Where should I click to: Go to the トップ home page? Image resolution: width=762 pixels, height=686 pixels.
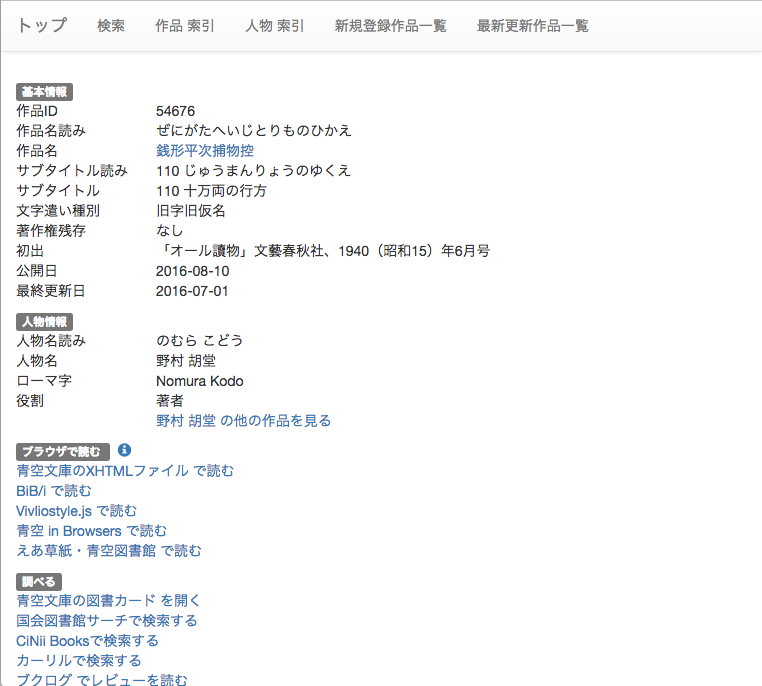coord(42,25)
